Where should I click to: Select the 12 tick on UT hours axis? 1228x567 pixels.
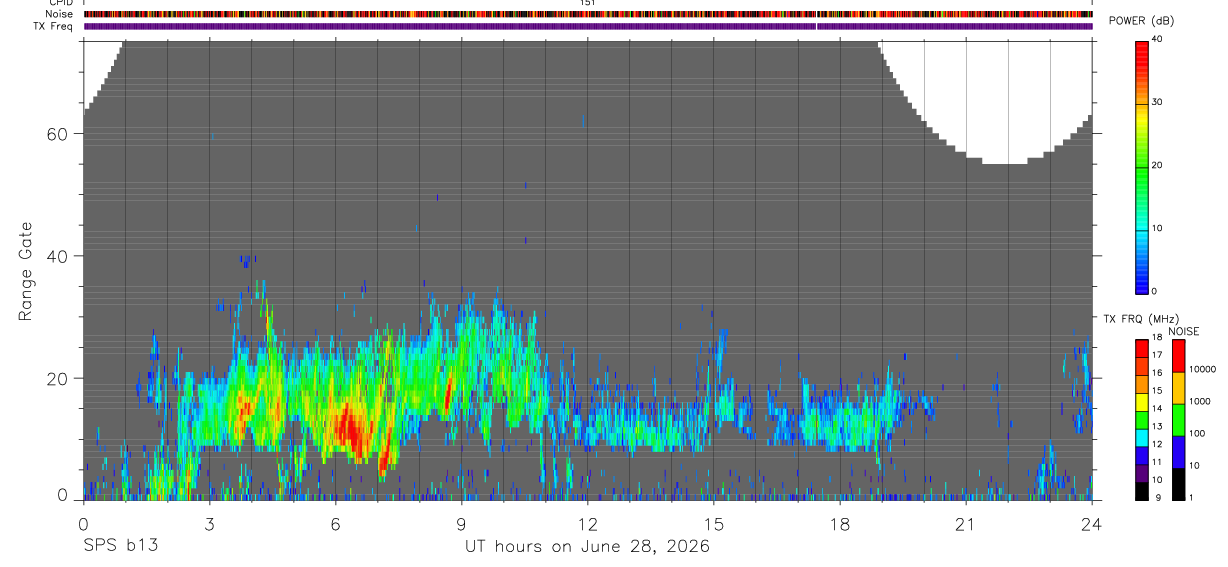tap(588, 523)
